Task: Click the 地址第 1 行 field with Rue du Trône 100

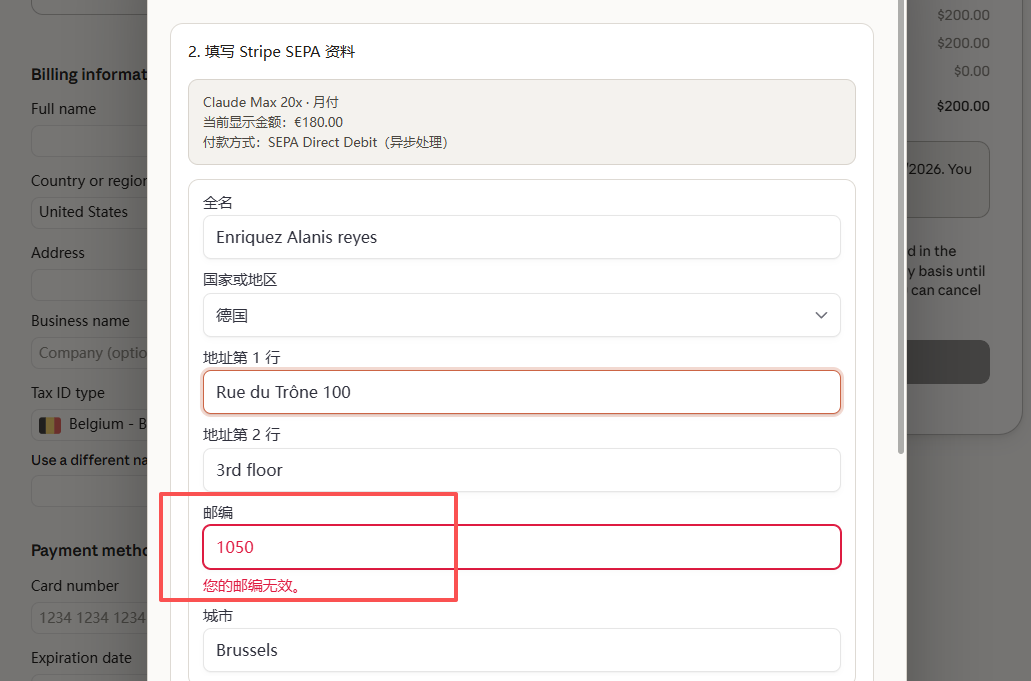Action: [x=521, y=392]
